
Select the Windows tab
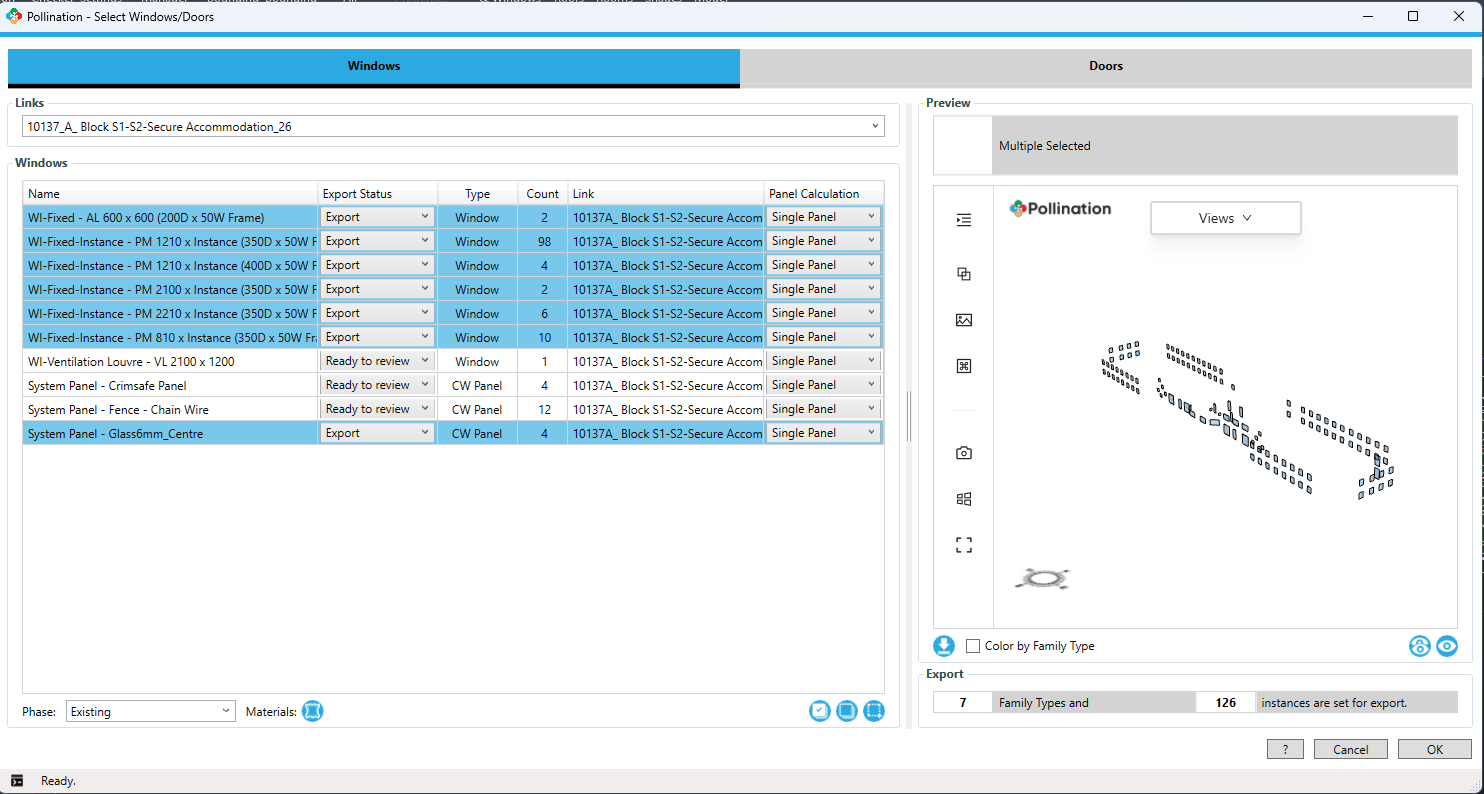tap(374, 66)
